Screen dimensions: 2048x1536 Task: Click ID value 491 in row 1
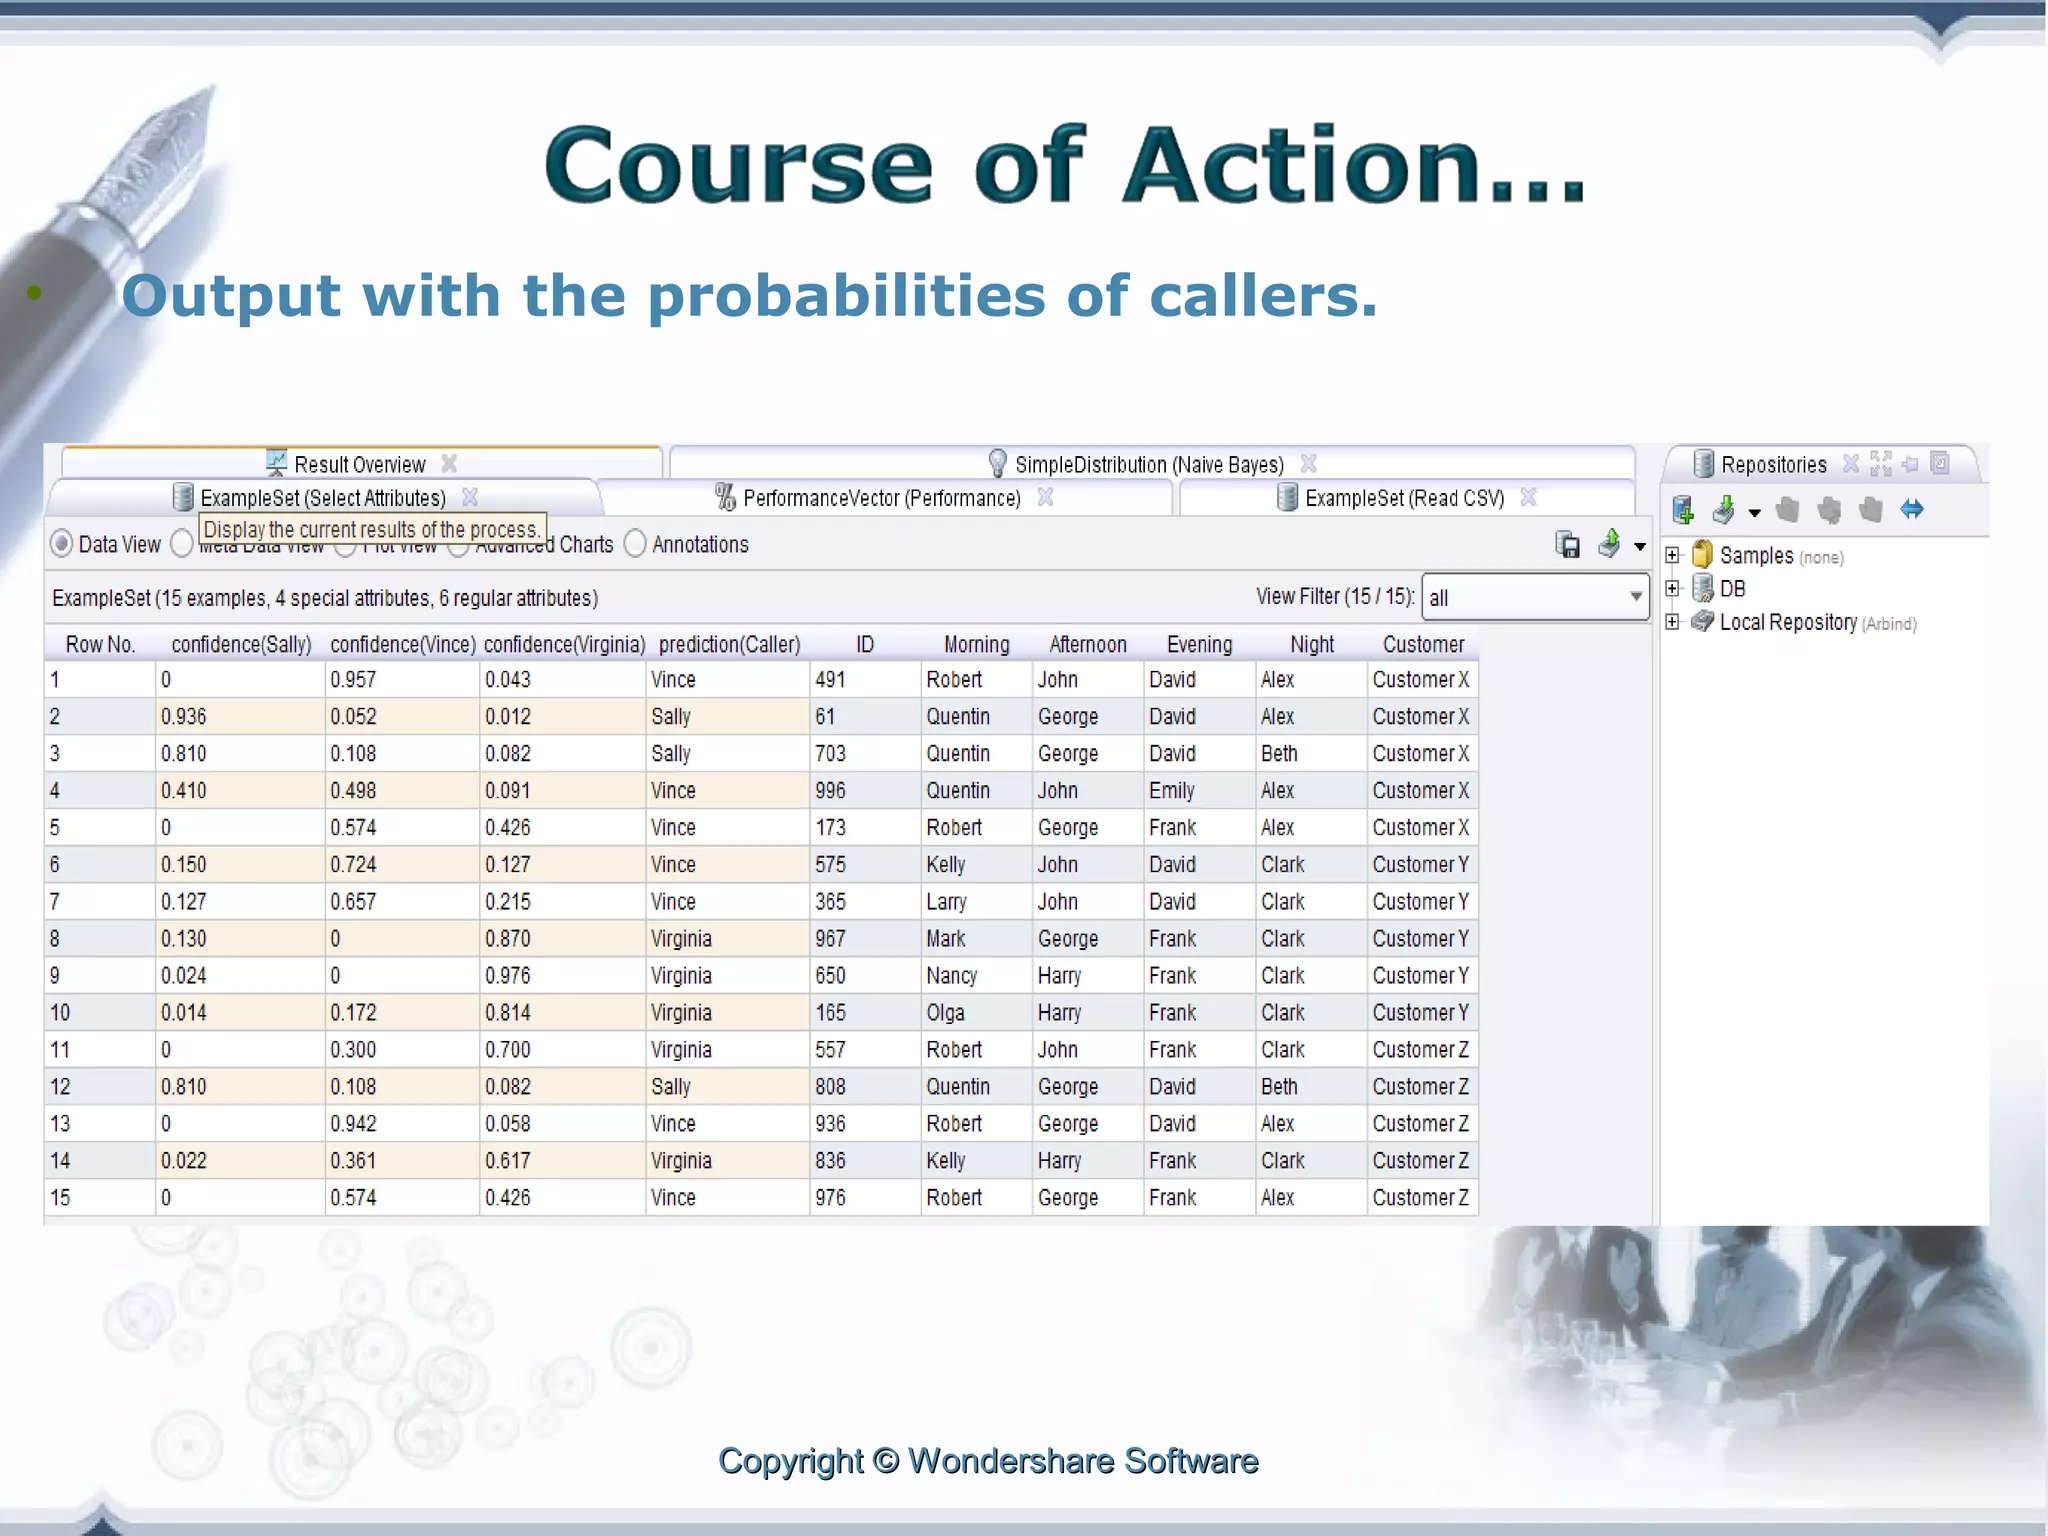pos(866,679)
